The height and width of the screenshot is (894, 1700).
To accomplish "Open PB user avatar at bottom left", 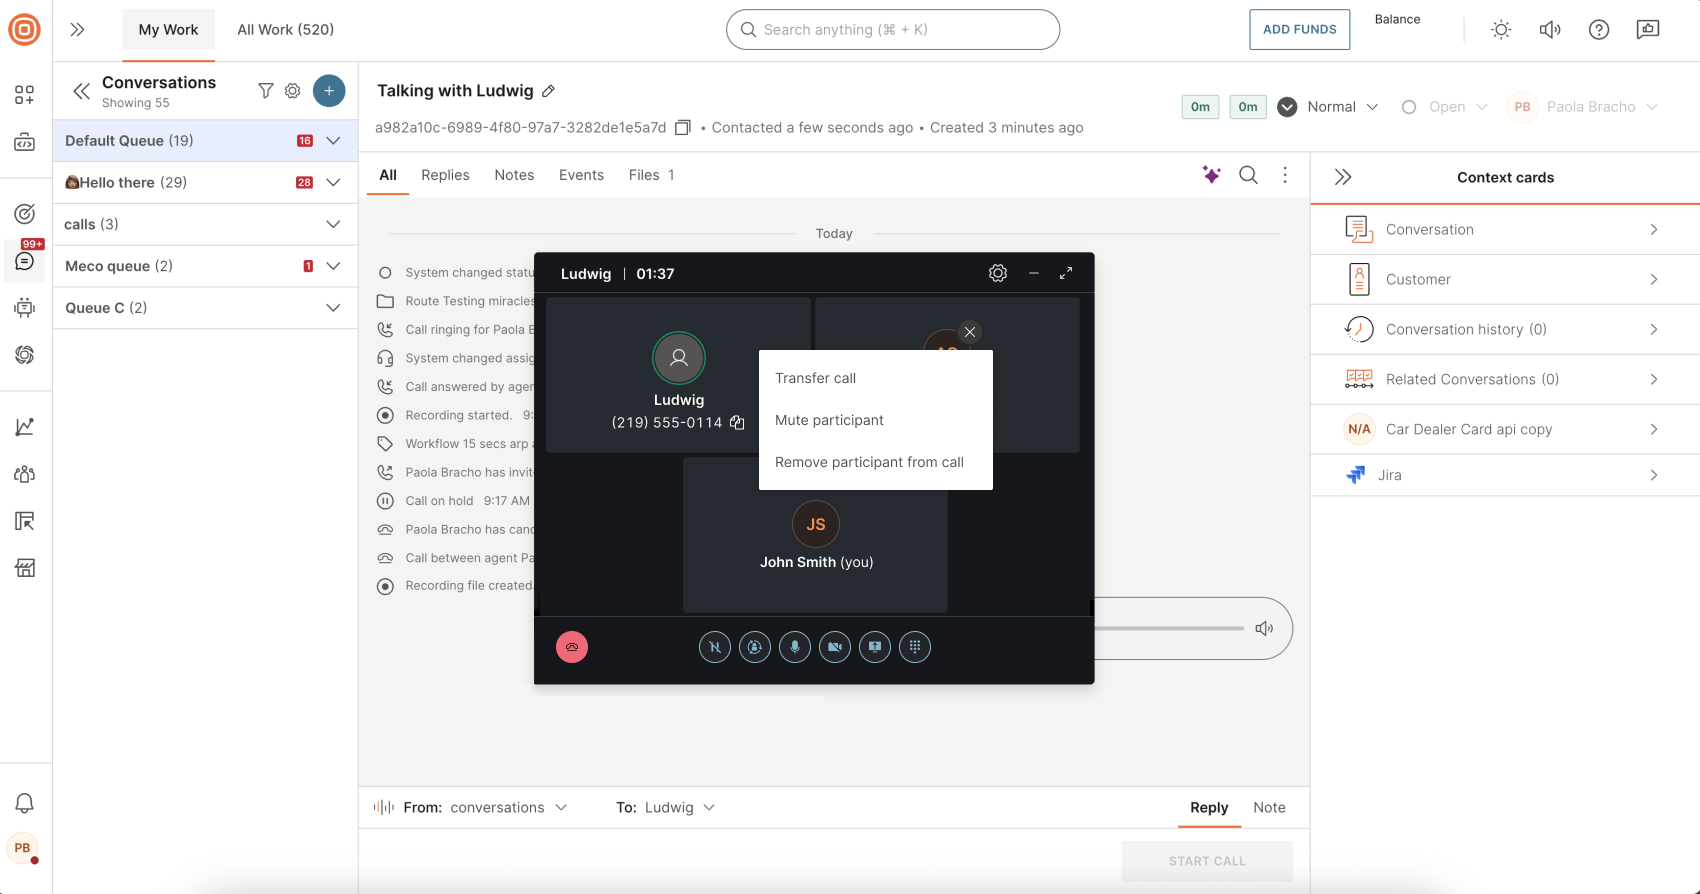I will pyautogui.click(x=23, y=848).
